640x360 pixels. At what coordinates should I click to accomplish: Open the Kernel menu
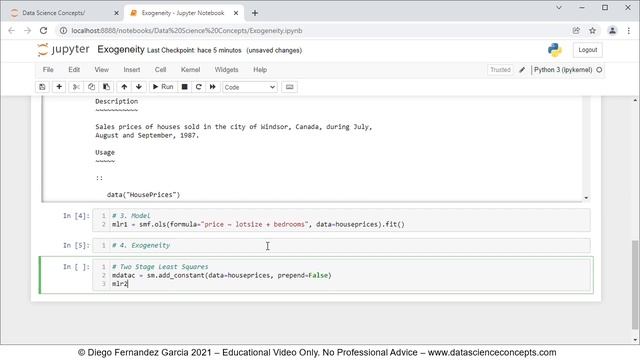(190, 70)
